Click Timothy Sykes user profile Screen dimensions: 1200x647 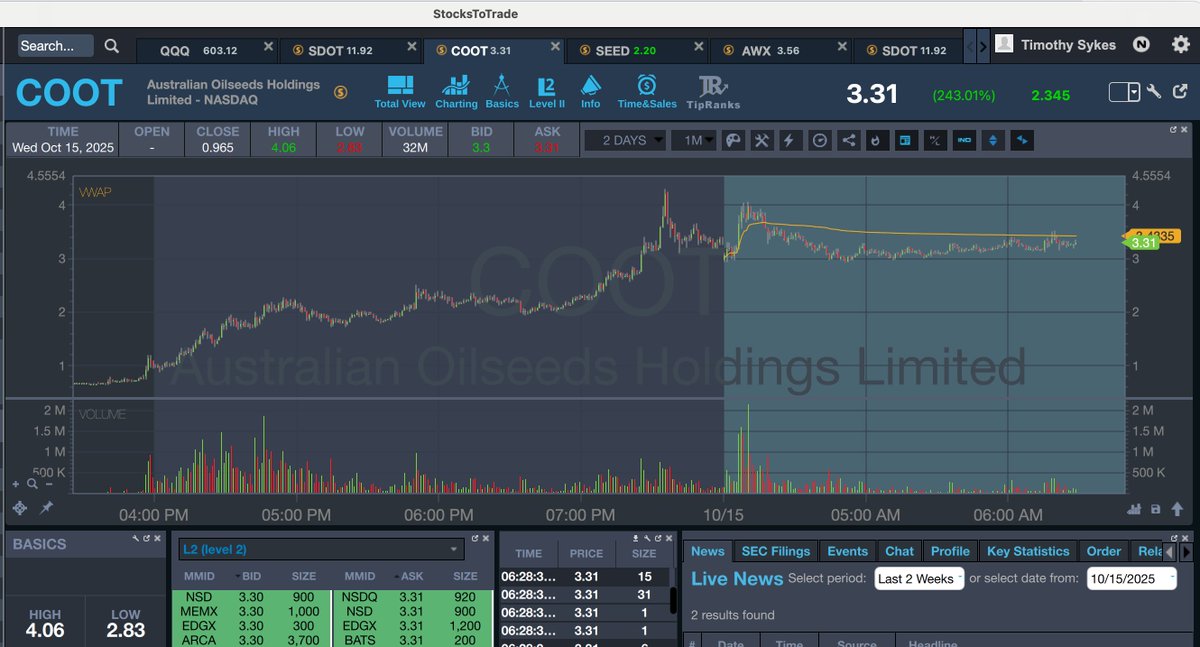point(1057,45)
